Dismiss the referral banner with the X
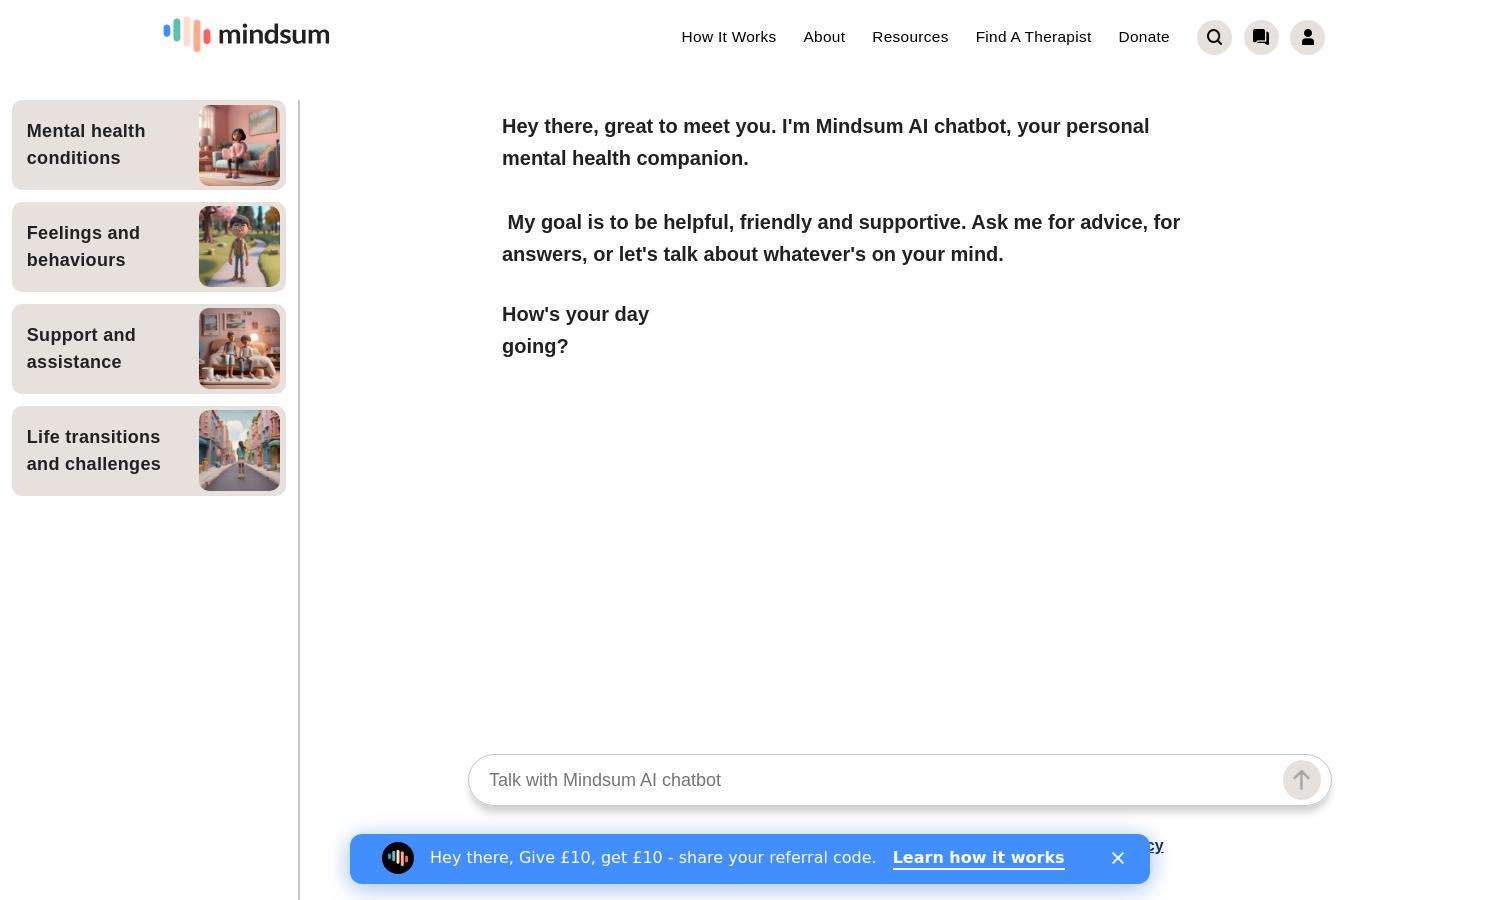The height and width of the screenshot is (900, 1500). coord(1118,858)
